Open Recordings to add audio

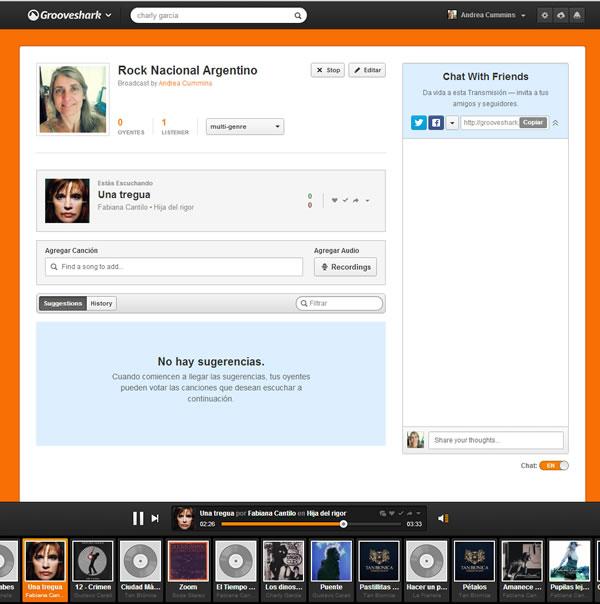pos(345,267)
